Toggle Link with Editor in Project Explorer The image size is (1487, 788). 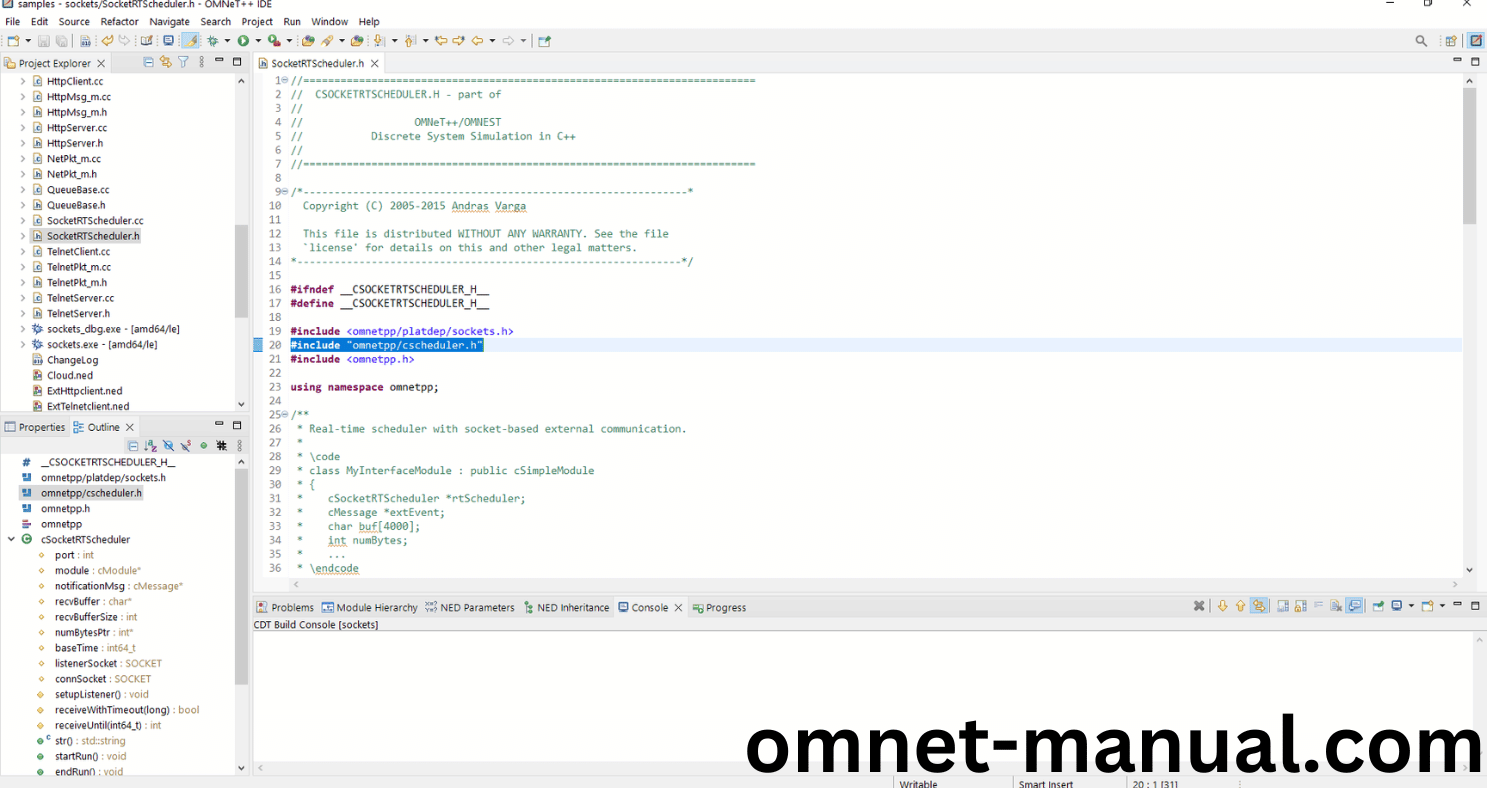point(166,62)
